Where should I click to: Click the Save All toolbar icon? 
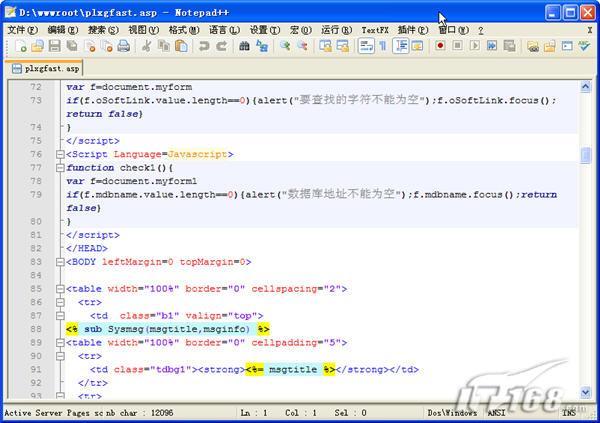pyautogui.click(x=72, y=46)
